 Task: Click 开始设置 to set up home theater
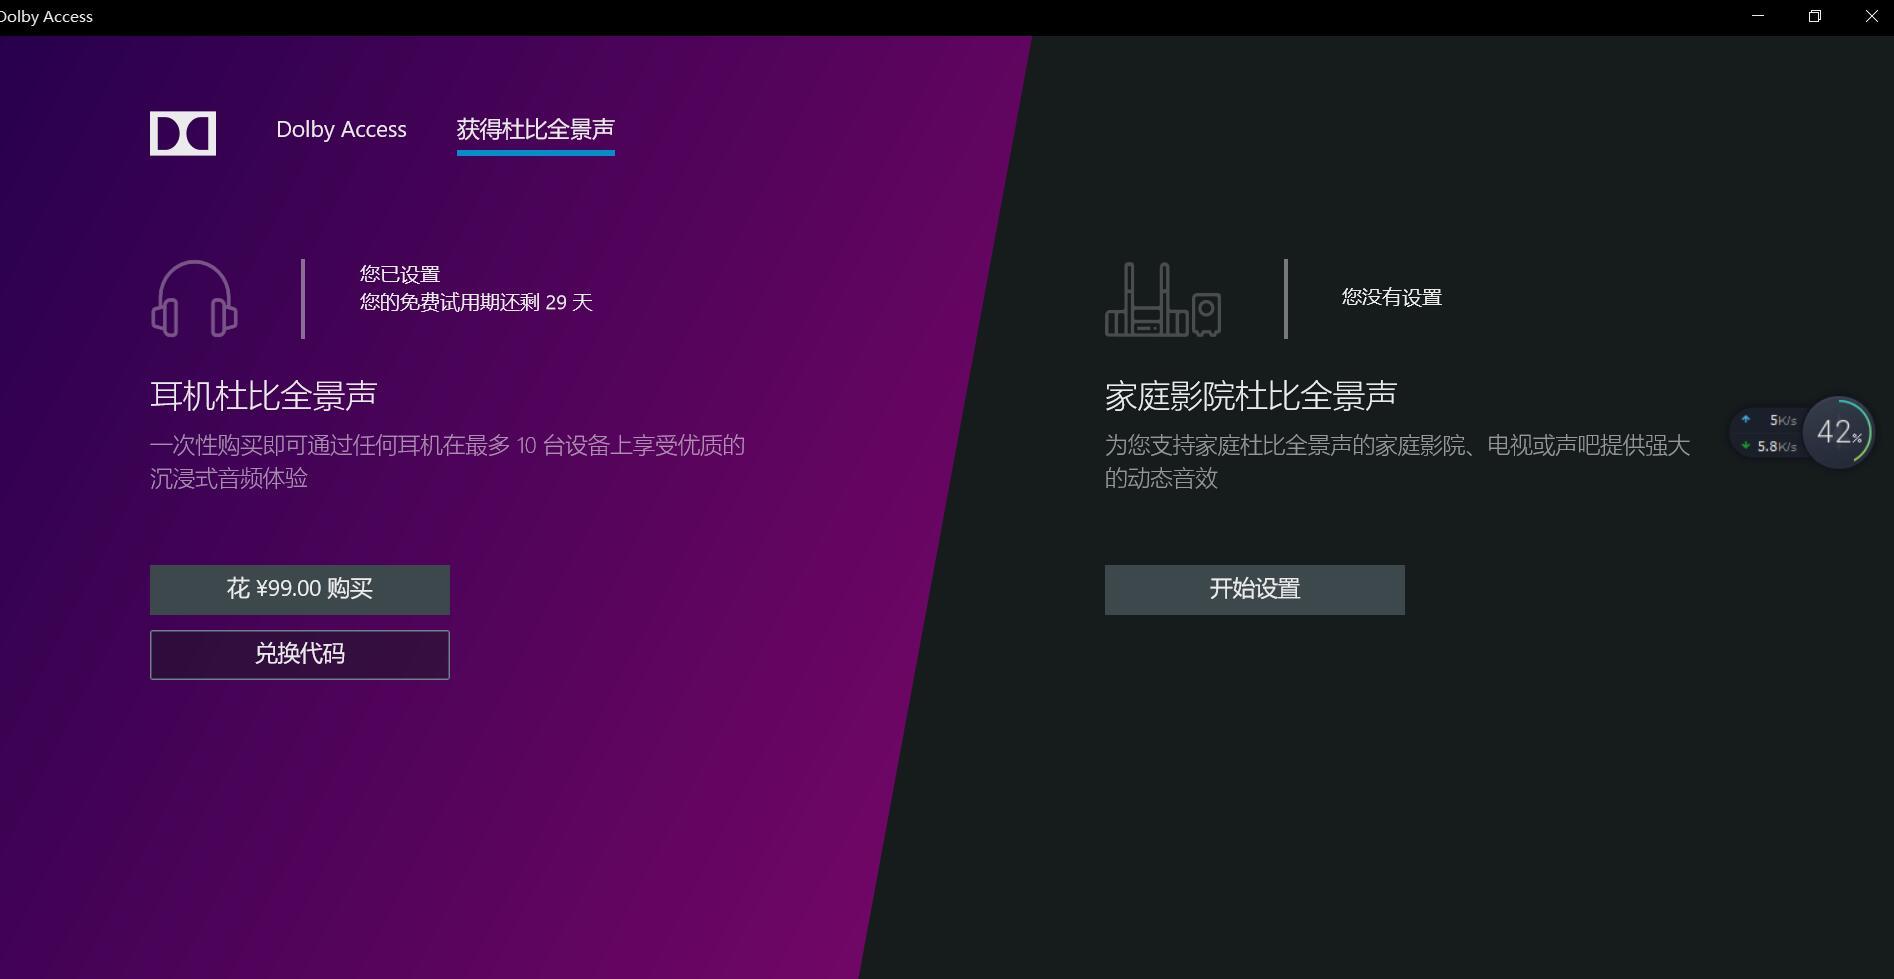(x=1254, y=589)
